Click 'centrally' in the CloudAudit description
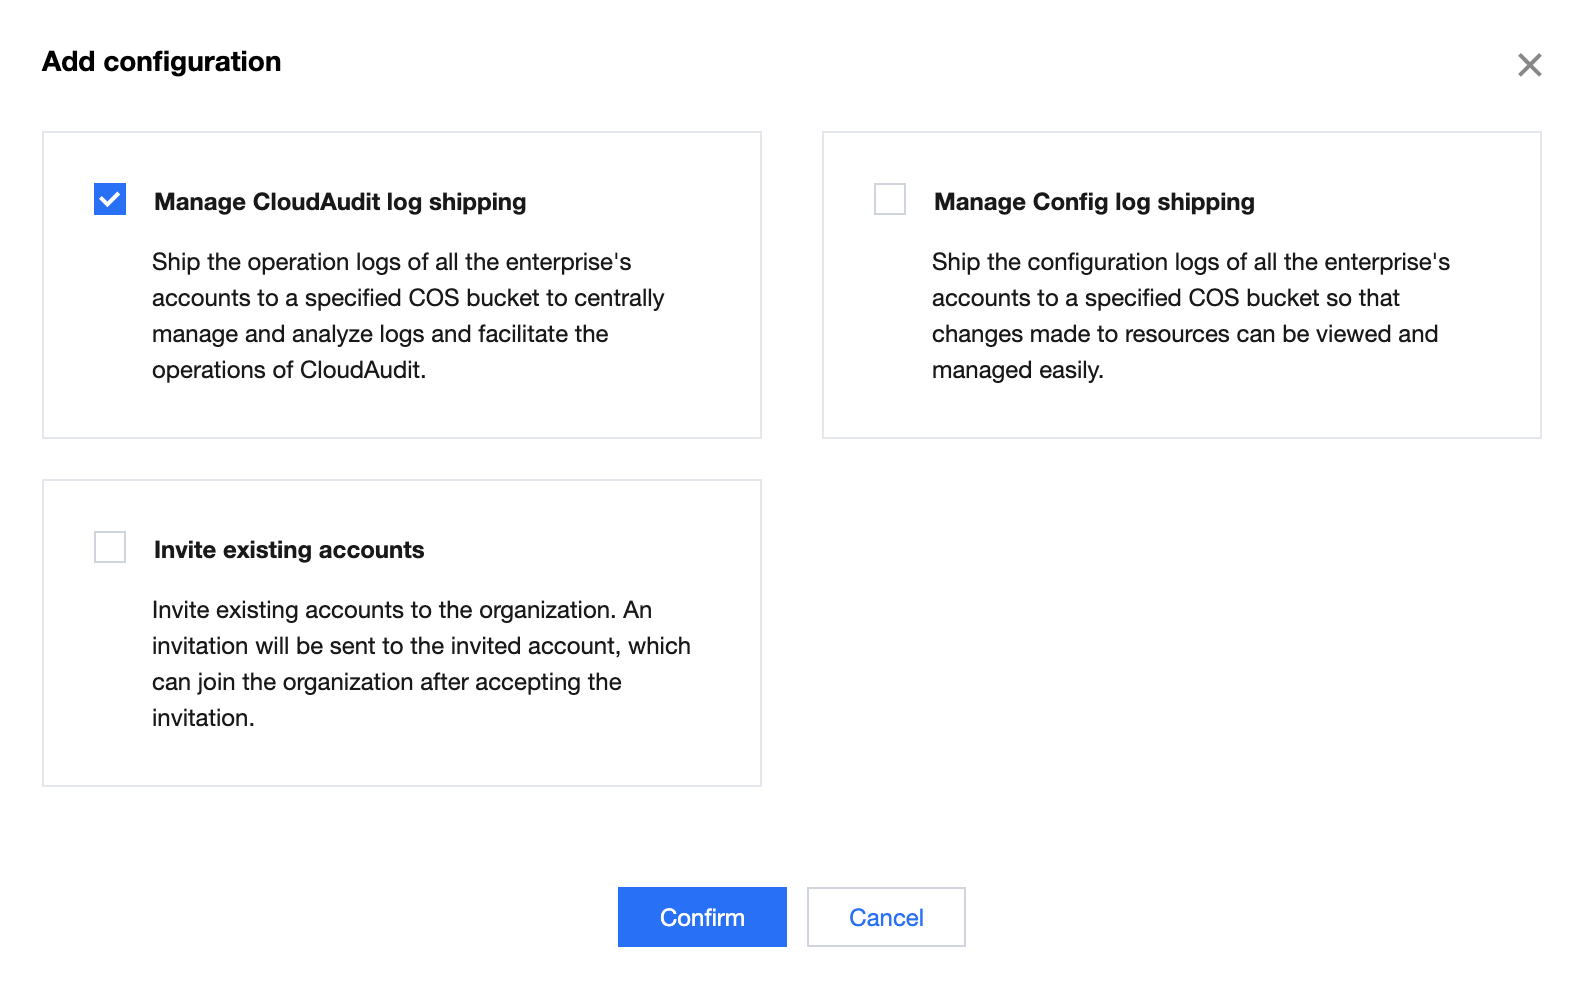The height and width of the screenshot is (988, 1586). 619,298
